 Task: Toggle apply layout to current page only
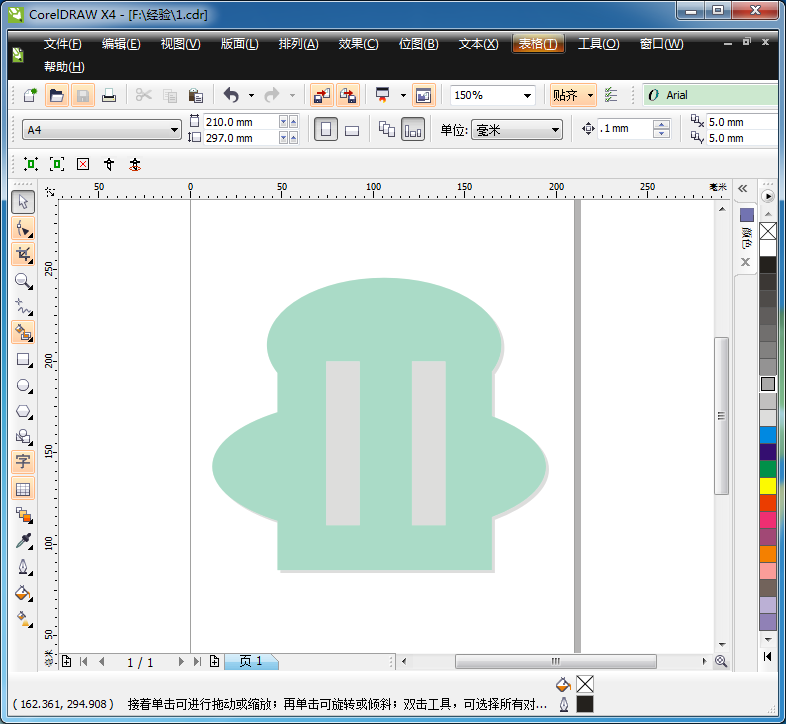pyautogui.click(x=412, y=130)
